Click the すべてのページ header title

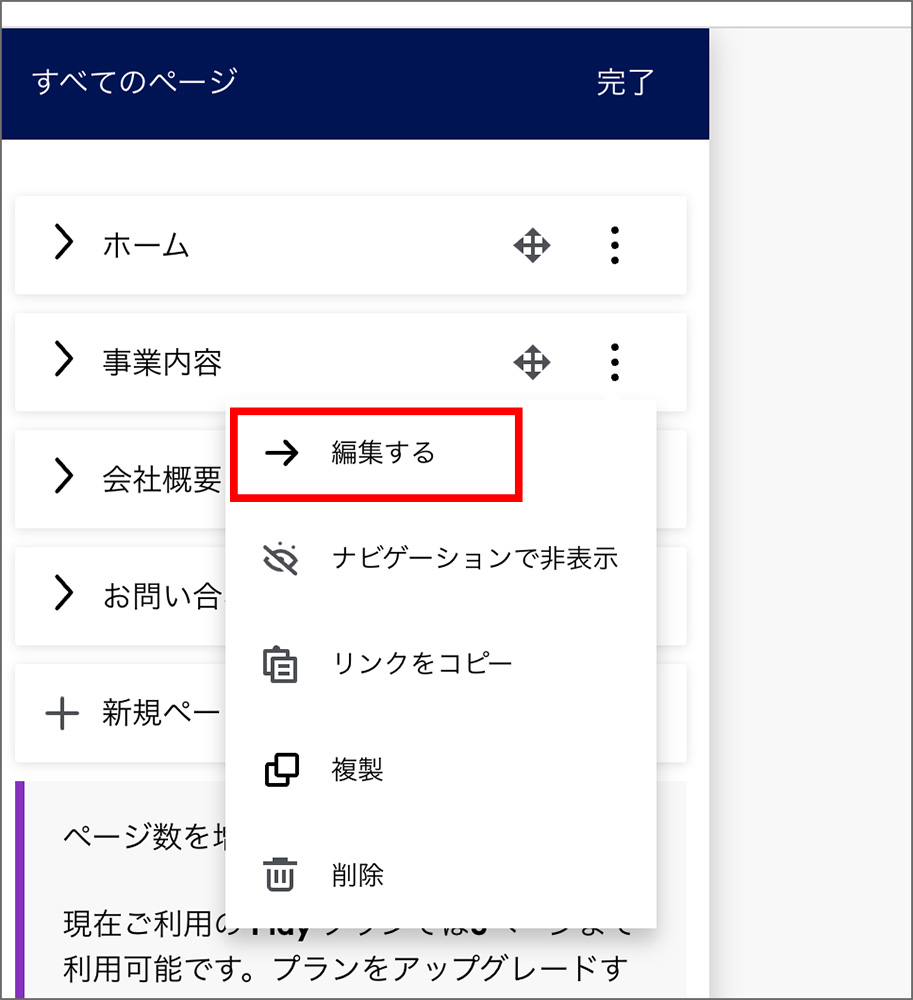[x=135, y=82]
